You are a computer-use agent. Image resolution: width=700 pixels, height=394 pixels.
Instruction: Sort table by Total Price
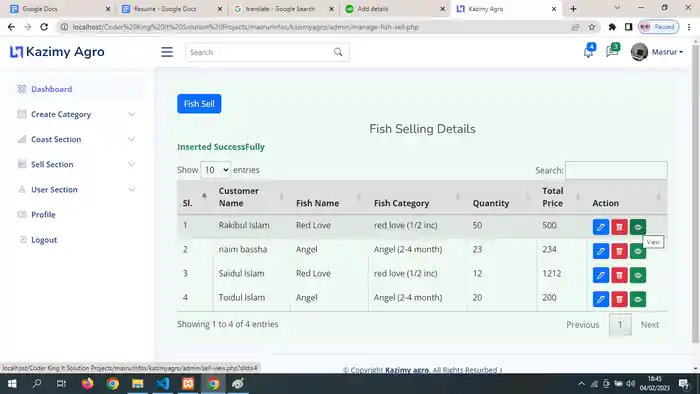[562, 197]
